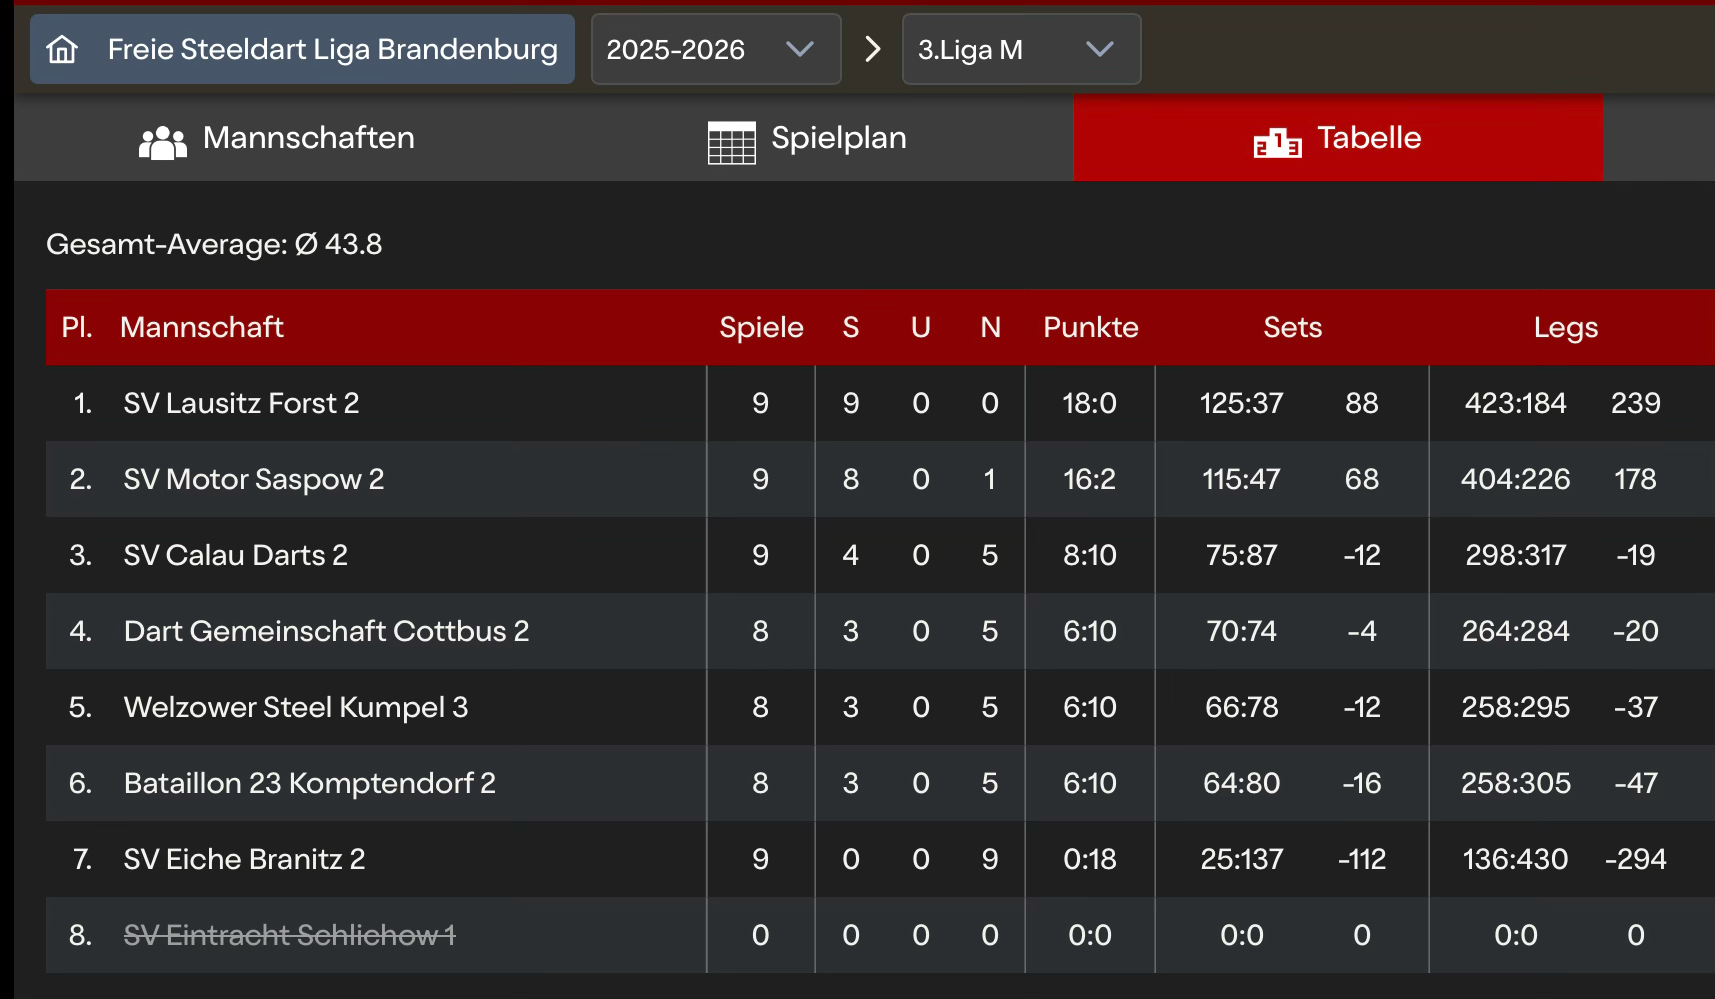This screenshot has width=1715, height=999.
Task: Go to Freie Steeldart Liga Brandenburg home
Action: tap(332, 49)
